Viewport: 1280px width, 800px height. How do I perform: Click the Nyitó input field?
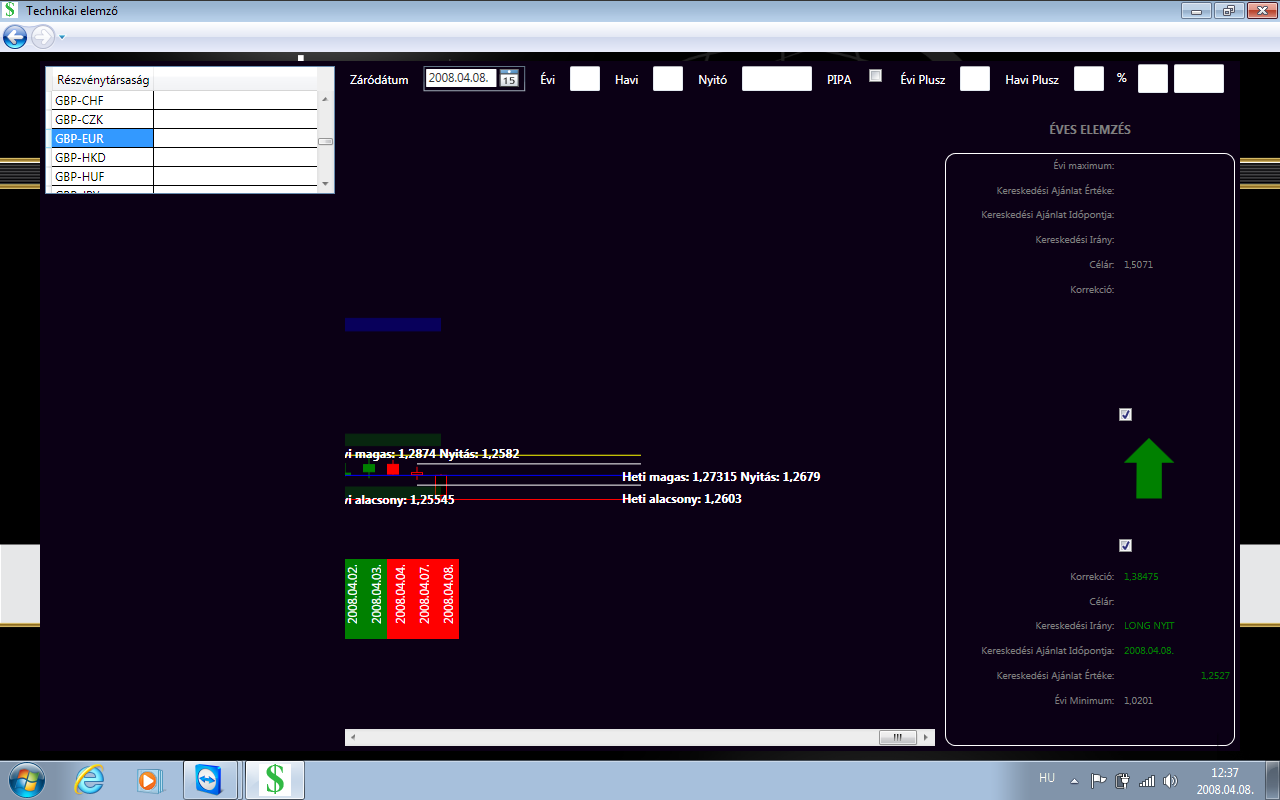coord(776,79)
